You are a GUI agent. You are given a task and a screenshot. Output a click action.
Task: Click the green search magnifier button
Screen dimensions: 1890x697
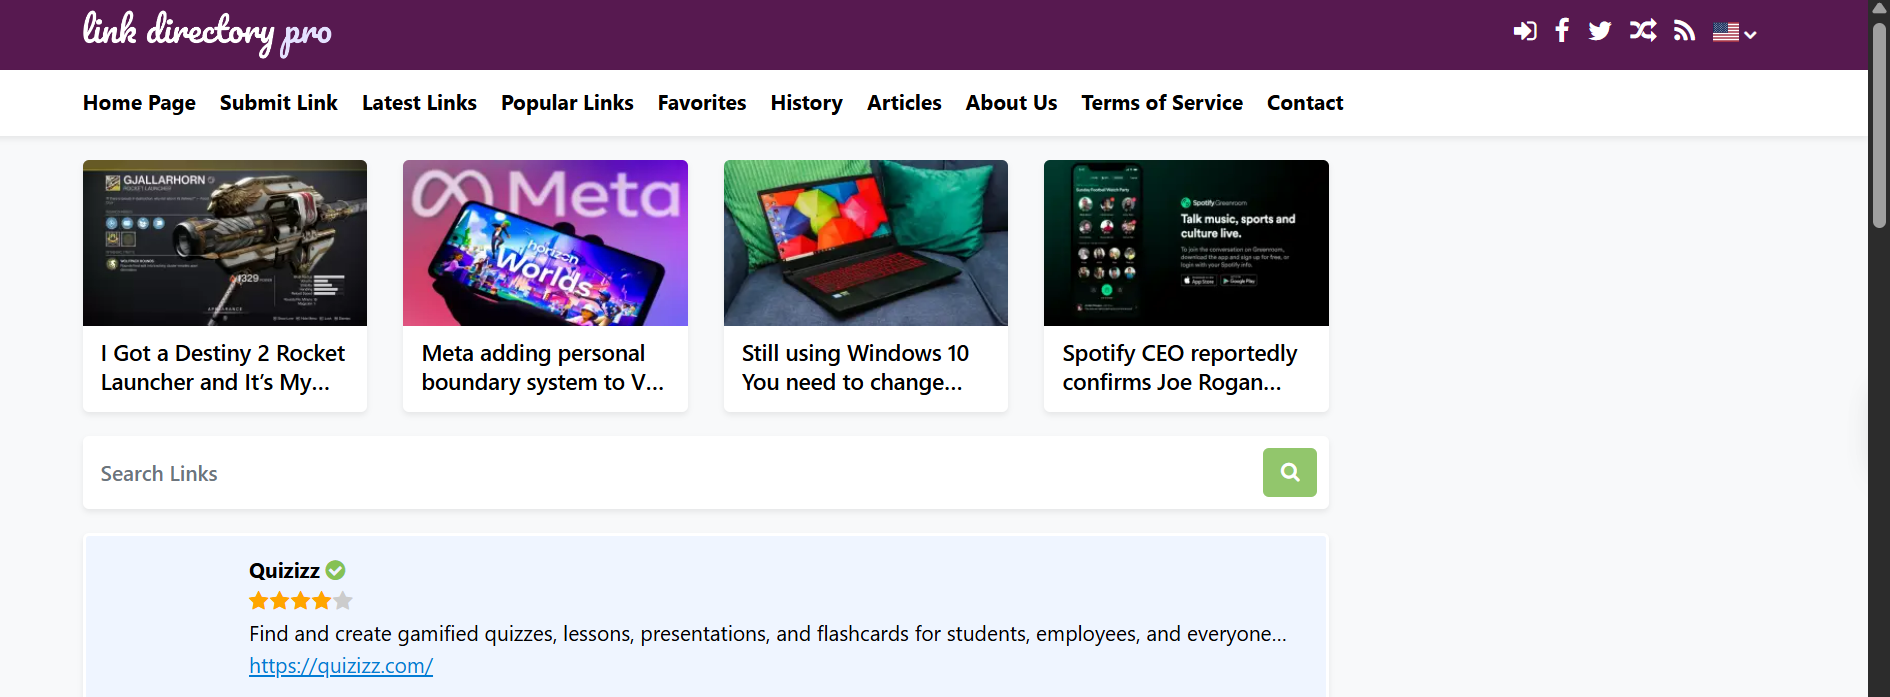pyautogui.click(x=1289, y=472)
